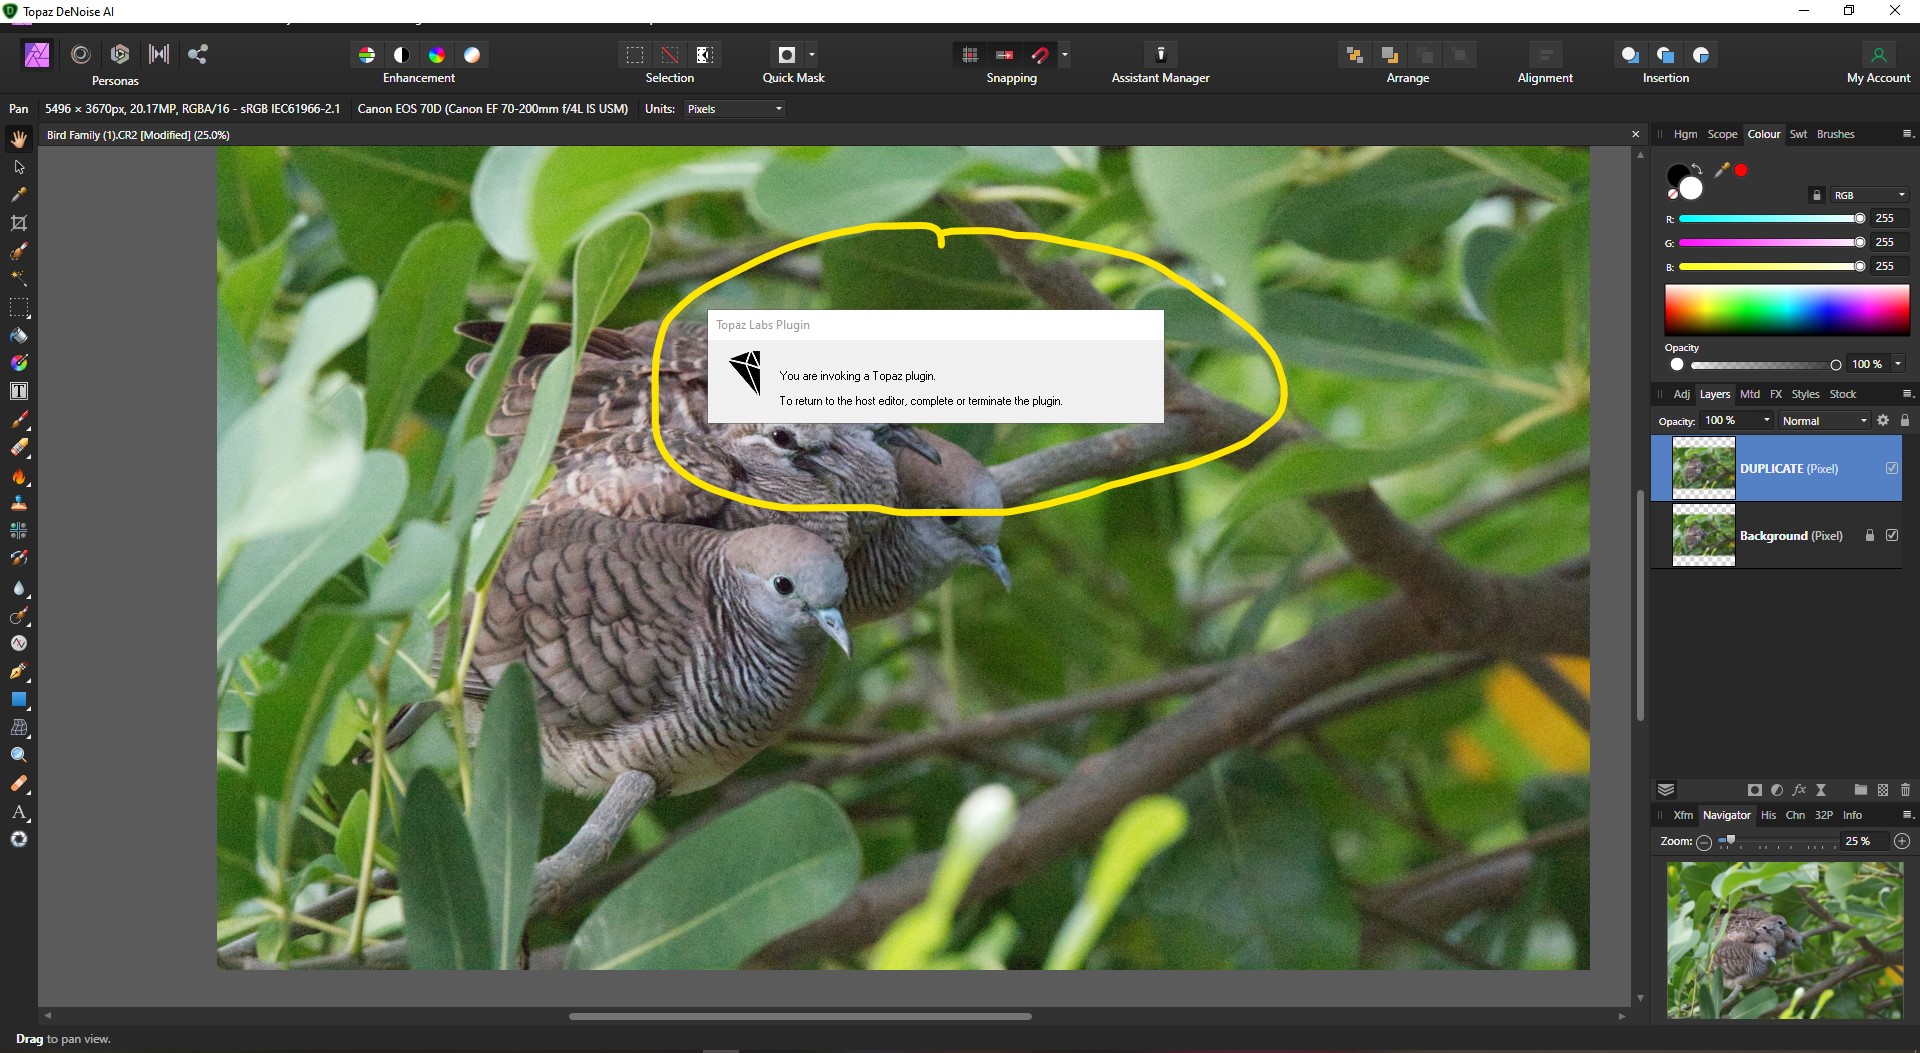The height and width of the screenshot is (1053, 1920).
Task: Open the blend mode dropdown showing Normal
Action: pyautogui.click(x=1823, y=420)
